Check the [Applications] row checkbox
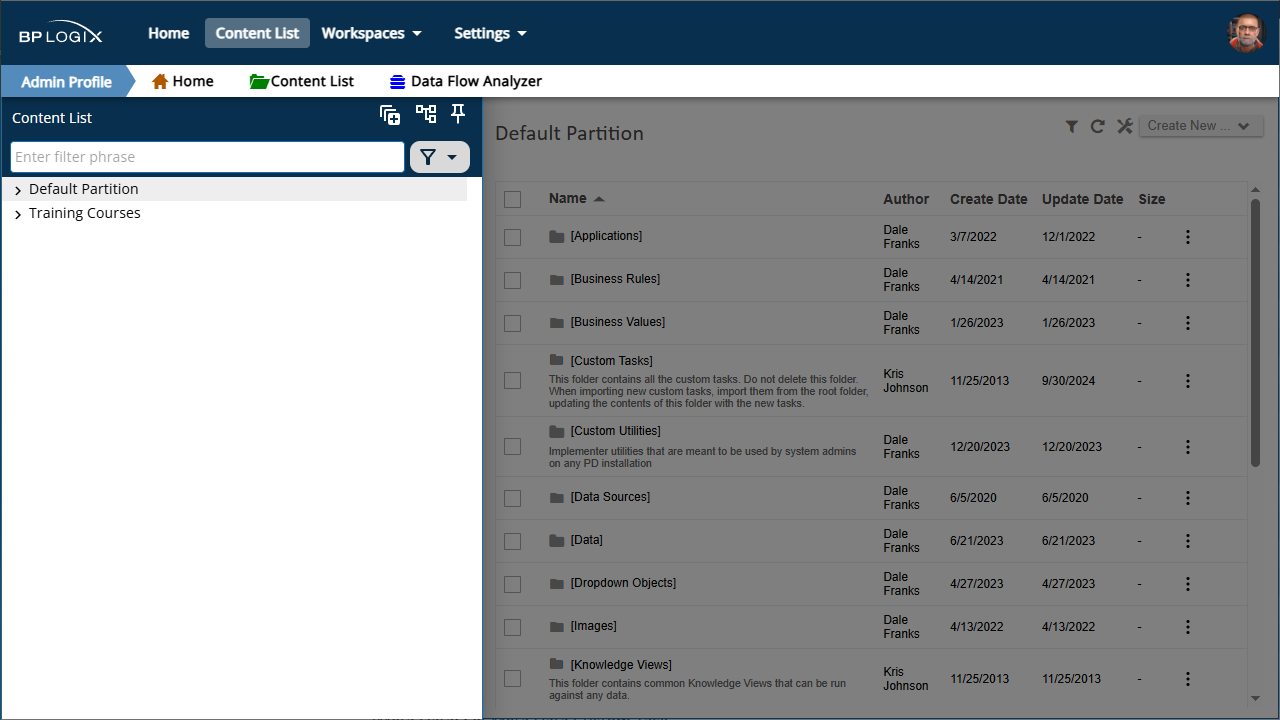The height and width of the screenshot is (720, 1280). click(x=513, y=237)
